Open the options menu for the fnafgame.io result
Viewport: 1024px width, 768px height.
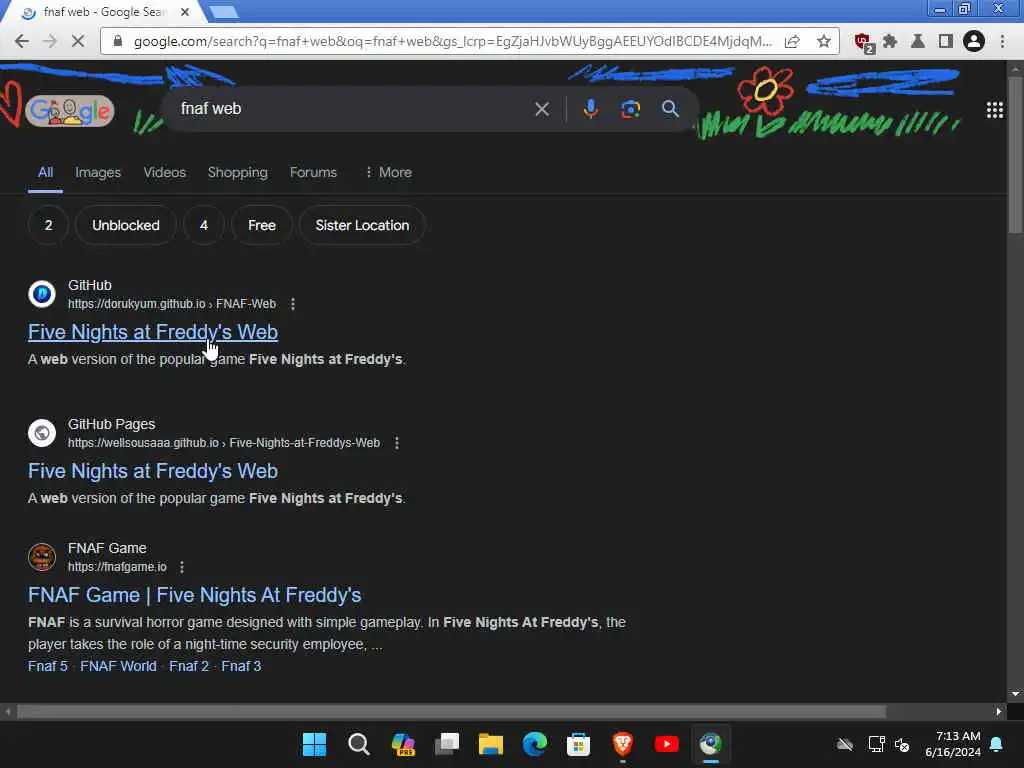[182, 568]
